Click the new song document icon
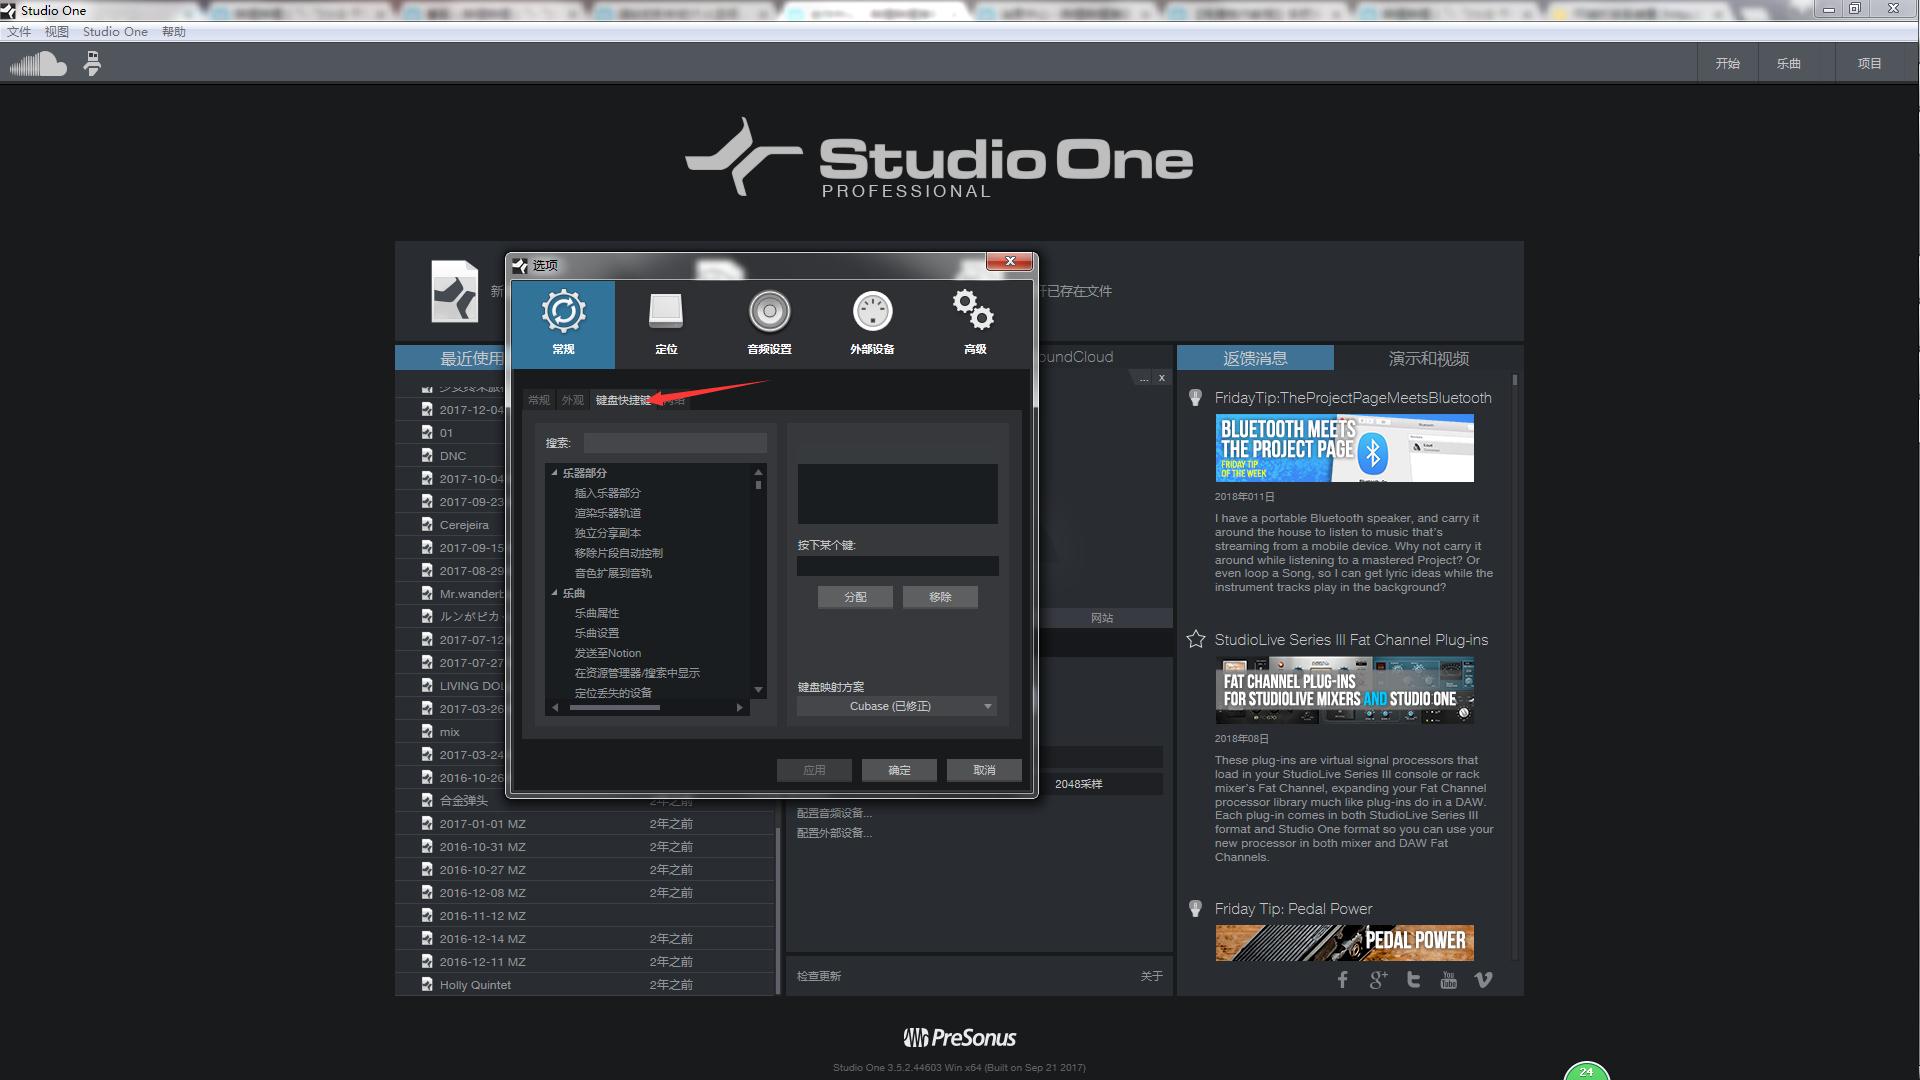Screen dimensions: 1920x1080 point(454,291)
